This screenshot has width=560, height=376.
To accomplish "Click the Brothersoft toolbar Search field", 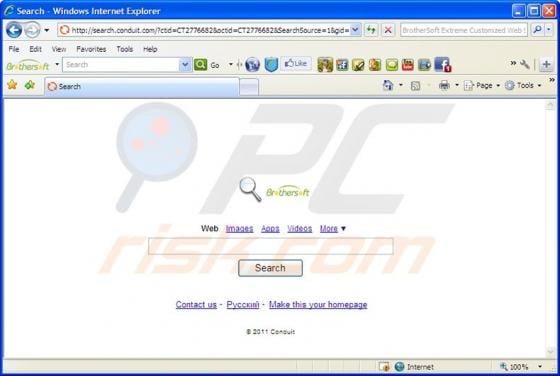I will click(121, 65).
